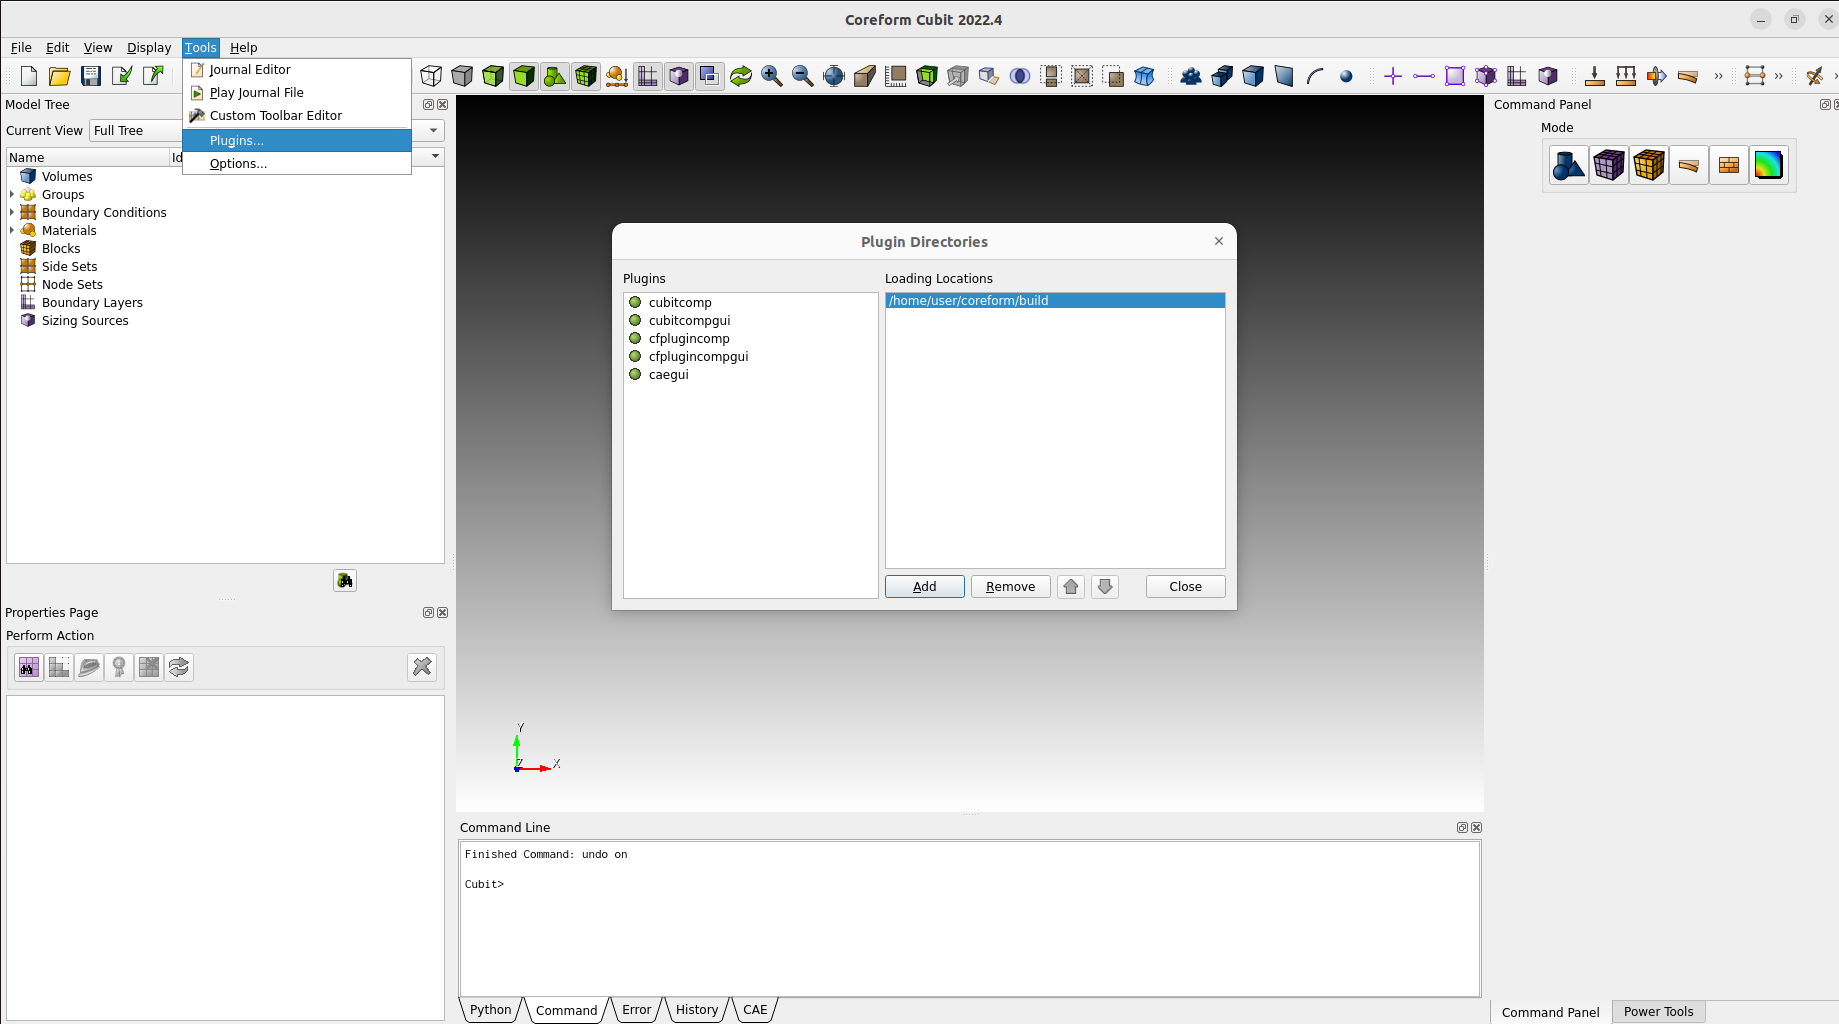Open the Help menu

pos(243,47)
